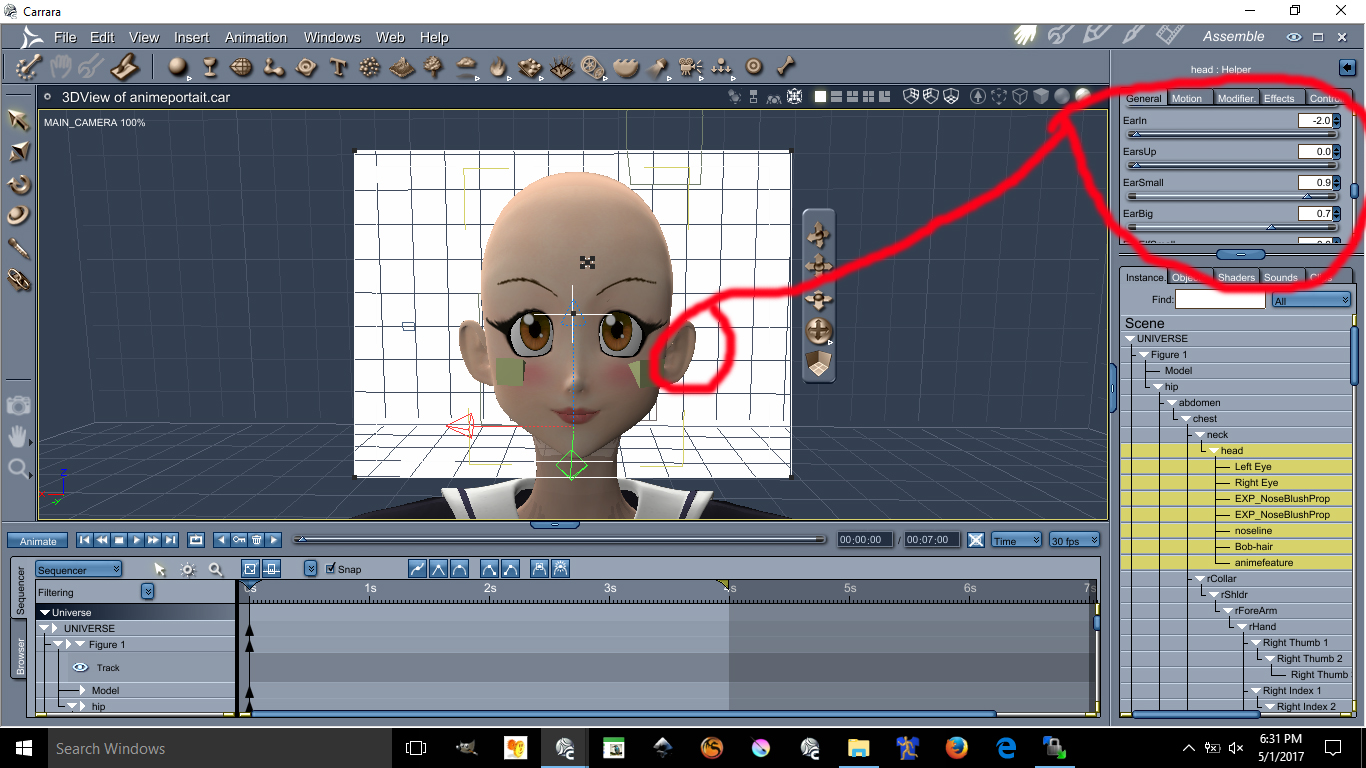This screenshot has width=1366, height=768.
Task: Expand the hip track in the sequencer
Action: click(x=82, y=706)
